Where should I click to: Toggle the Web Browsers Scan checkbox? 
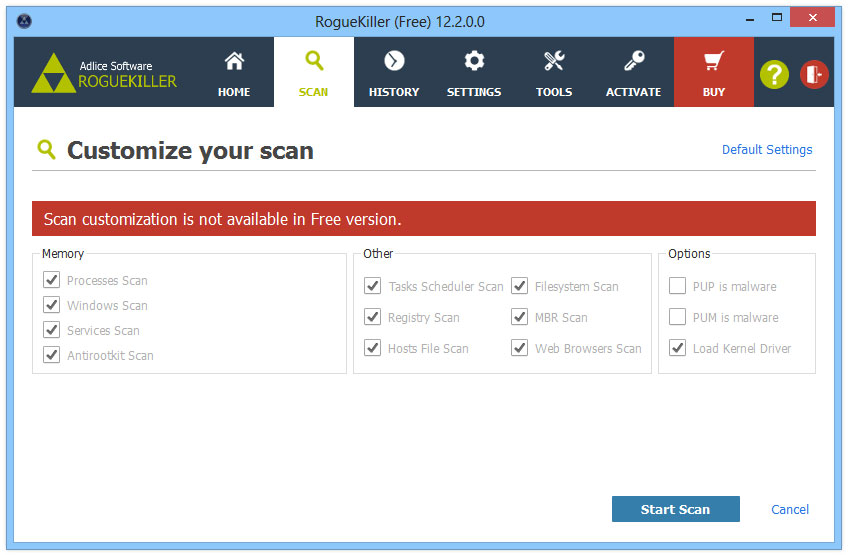tap(520, 348)
